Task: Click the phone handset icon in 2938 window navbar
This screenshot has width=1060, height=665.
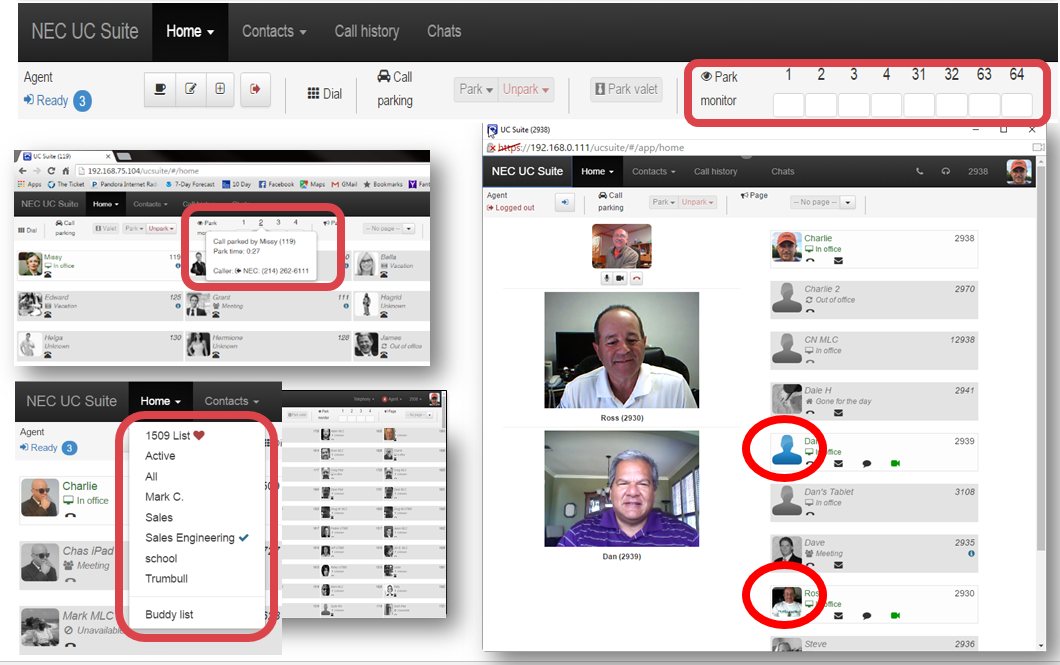Action: tap(919, 172)
